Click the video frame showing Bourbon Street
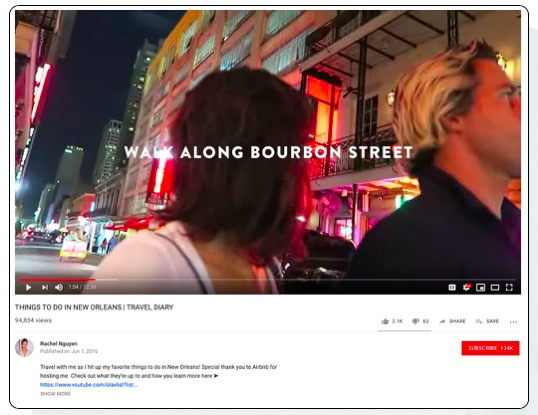538x415 pixels. click(268, 144)
